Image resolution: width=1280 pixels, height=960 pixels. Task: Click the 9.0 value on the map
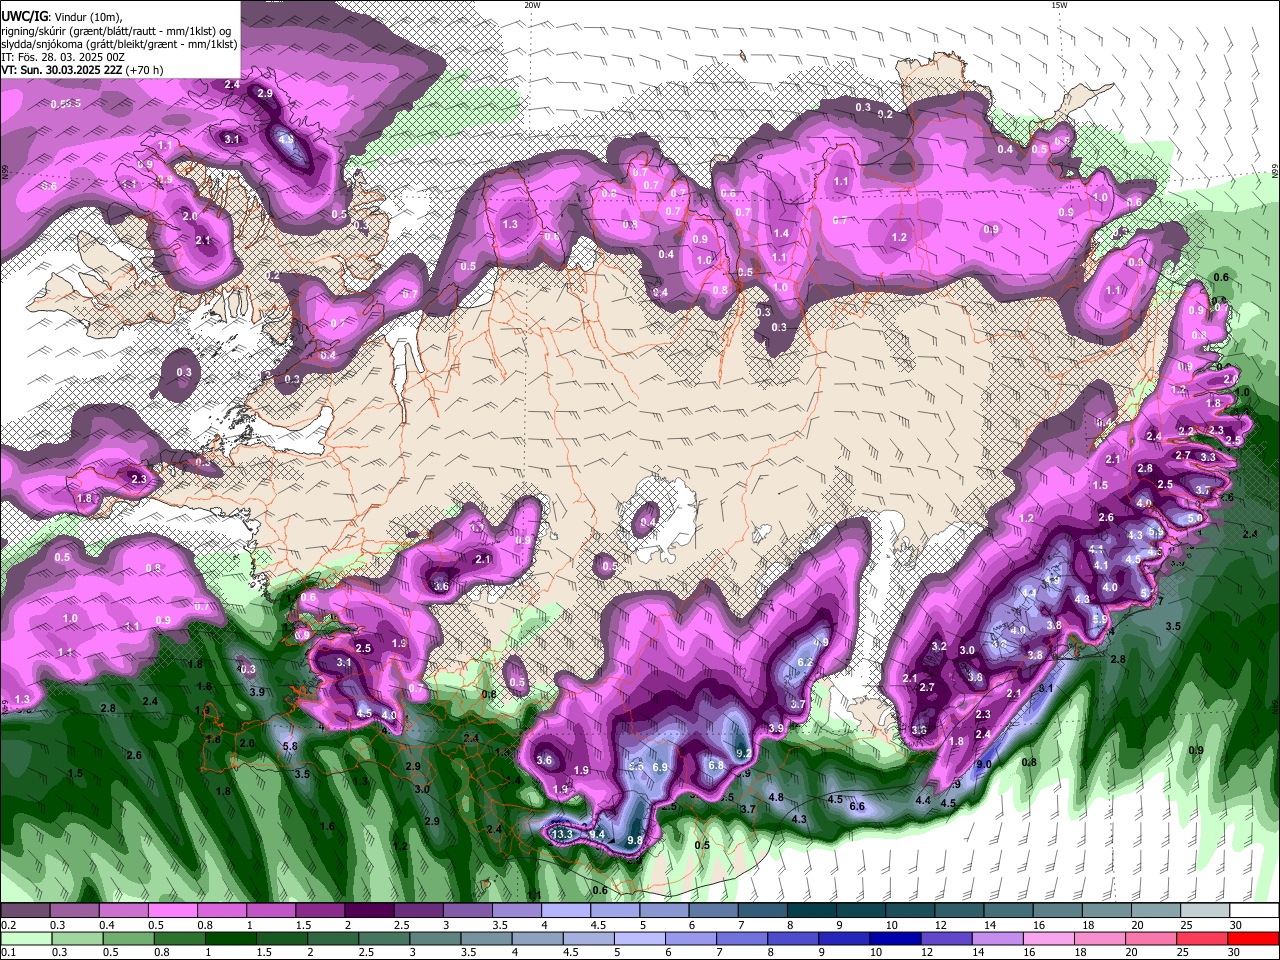tap(983, 765)
